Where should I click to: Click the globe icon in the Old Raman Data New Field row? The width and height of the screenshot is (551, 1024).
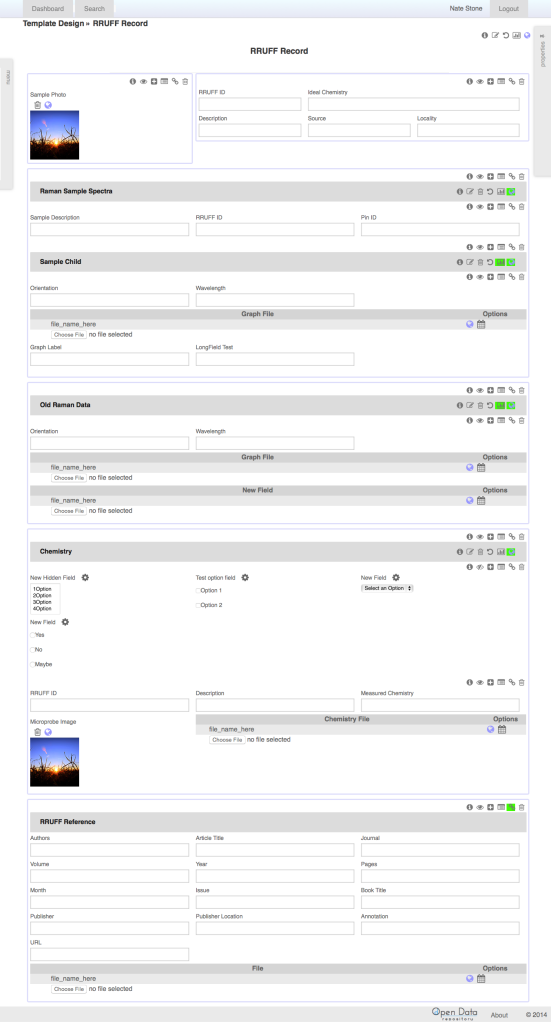(469, 501)
